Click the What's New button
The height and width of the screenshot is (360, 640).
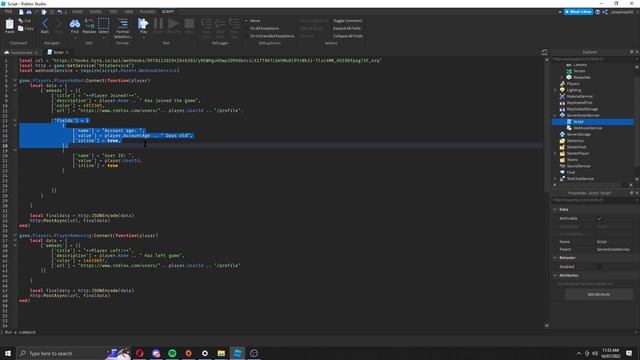pyautogui.click(x=578, y=12)
